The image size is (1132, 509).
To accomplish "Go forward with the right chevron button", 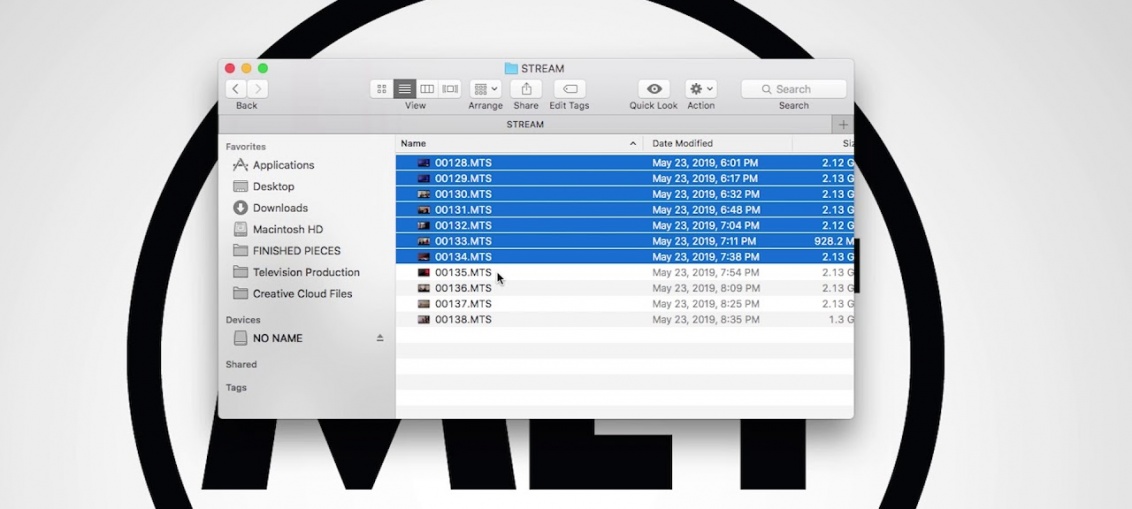I will [258, 89].
